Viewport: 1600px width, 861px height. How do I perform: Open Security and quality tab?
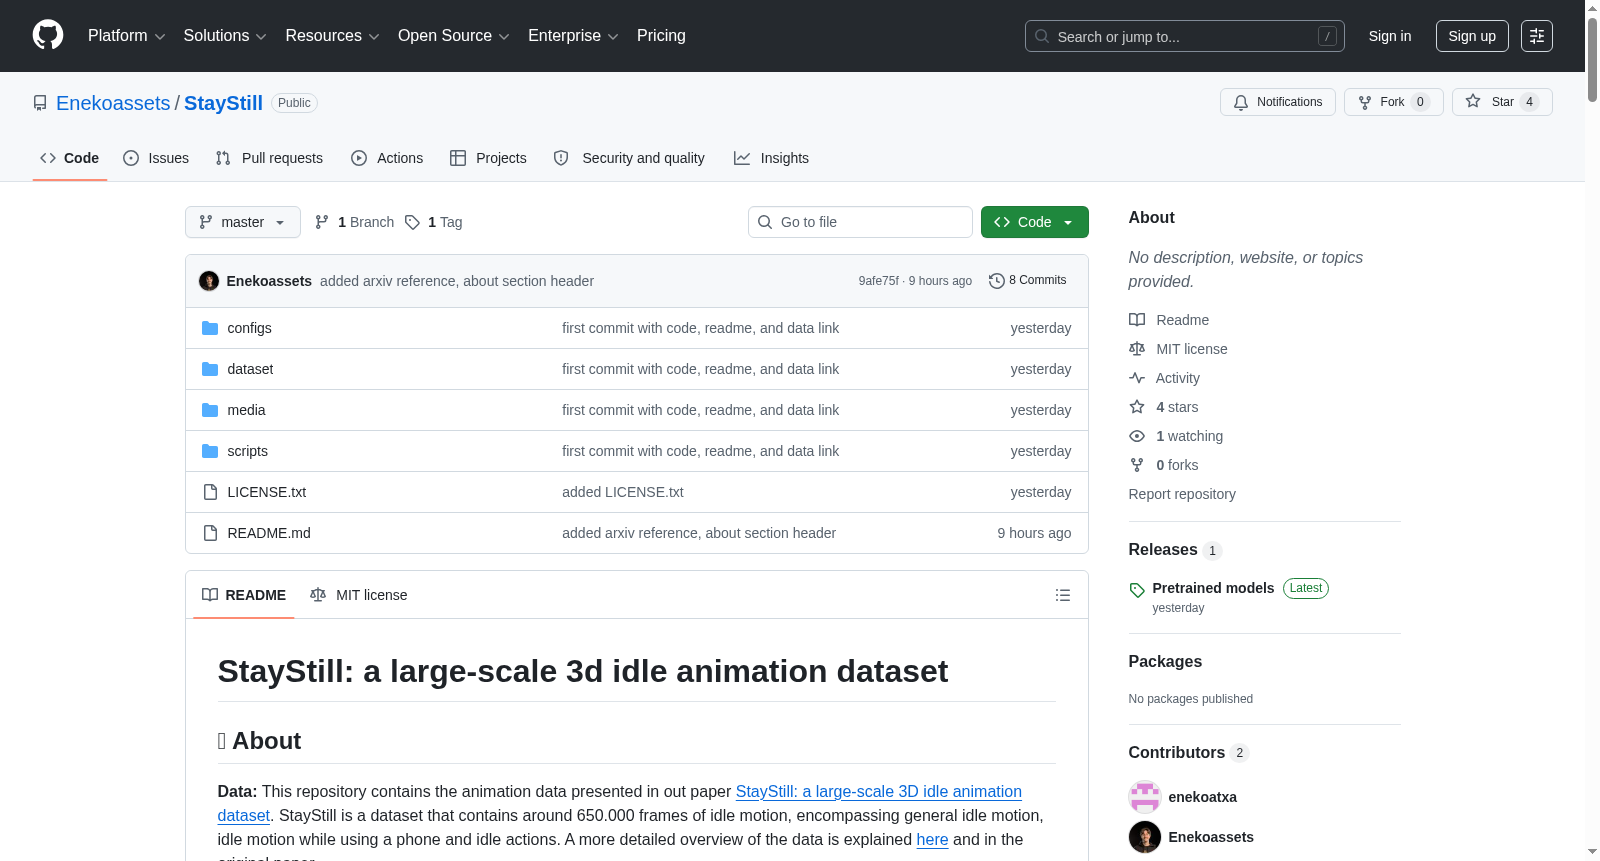pyautogui.click(x=629, y=158)
